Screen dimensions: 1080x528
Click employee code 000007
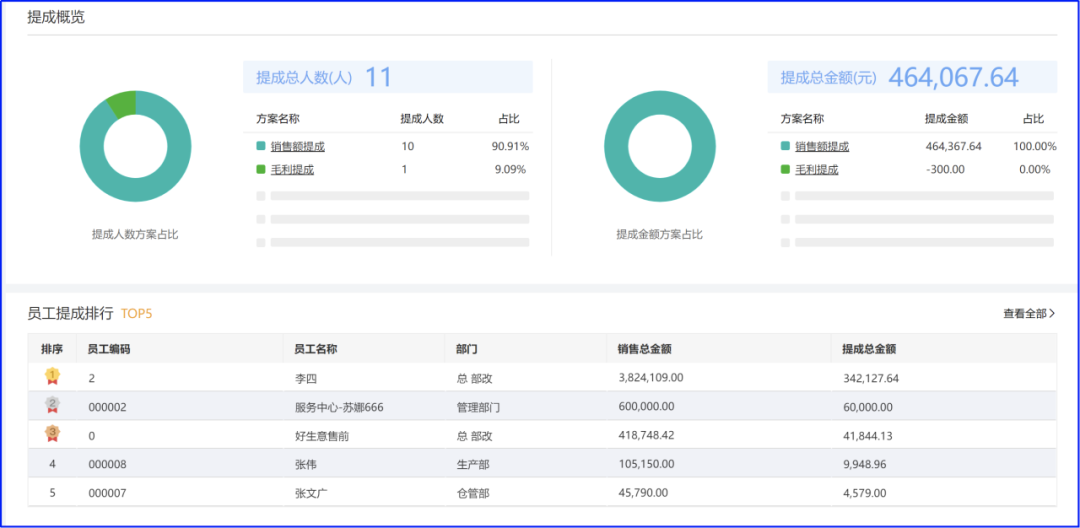(x=107, y=493)
